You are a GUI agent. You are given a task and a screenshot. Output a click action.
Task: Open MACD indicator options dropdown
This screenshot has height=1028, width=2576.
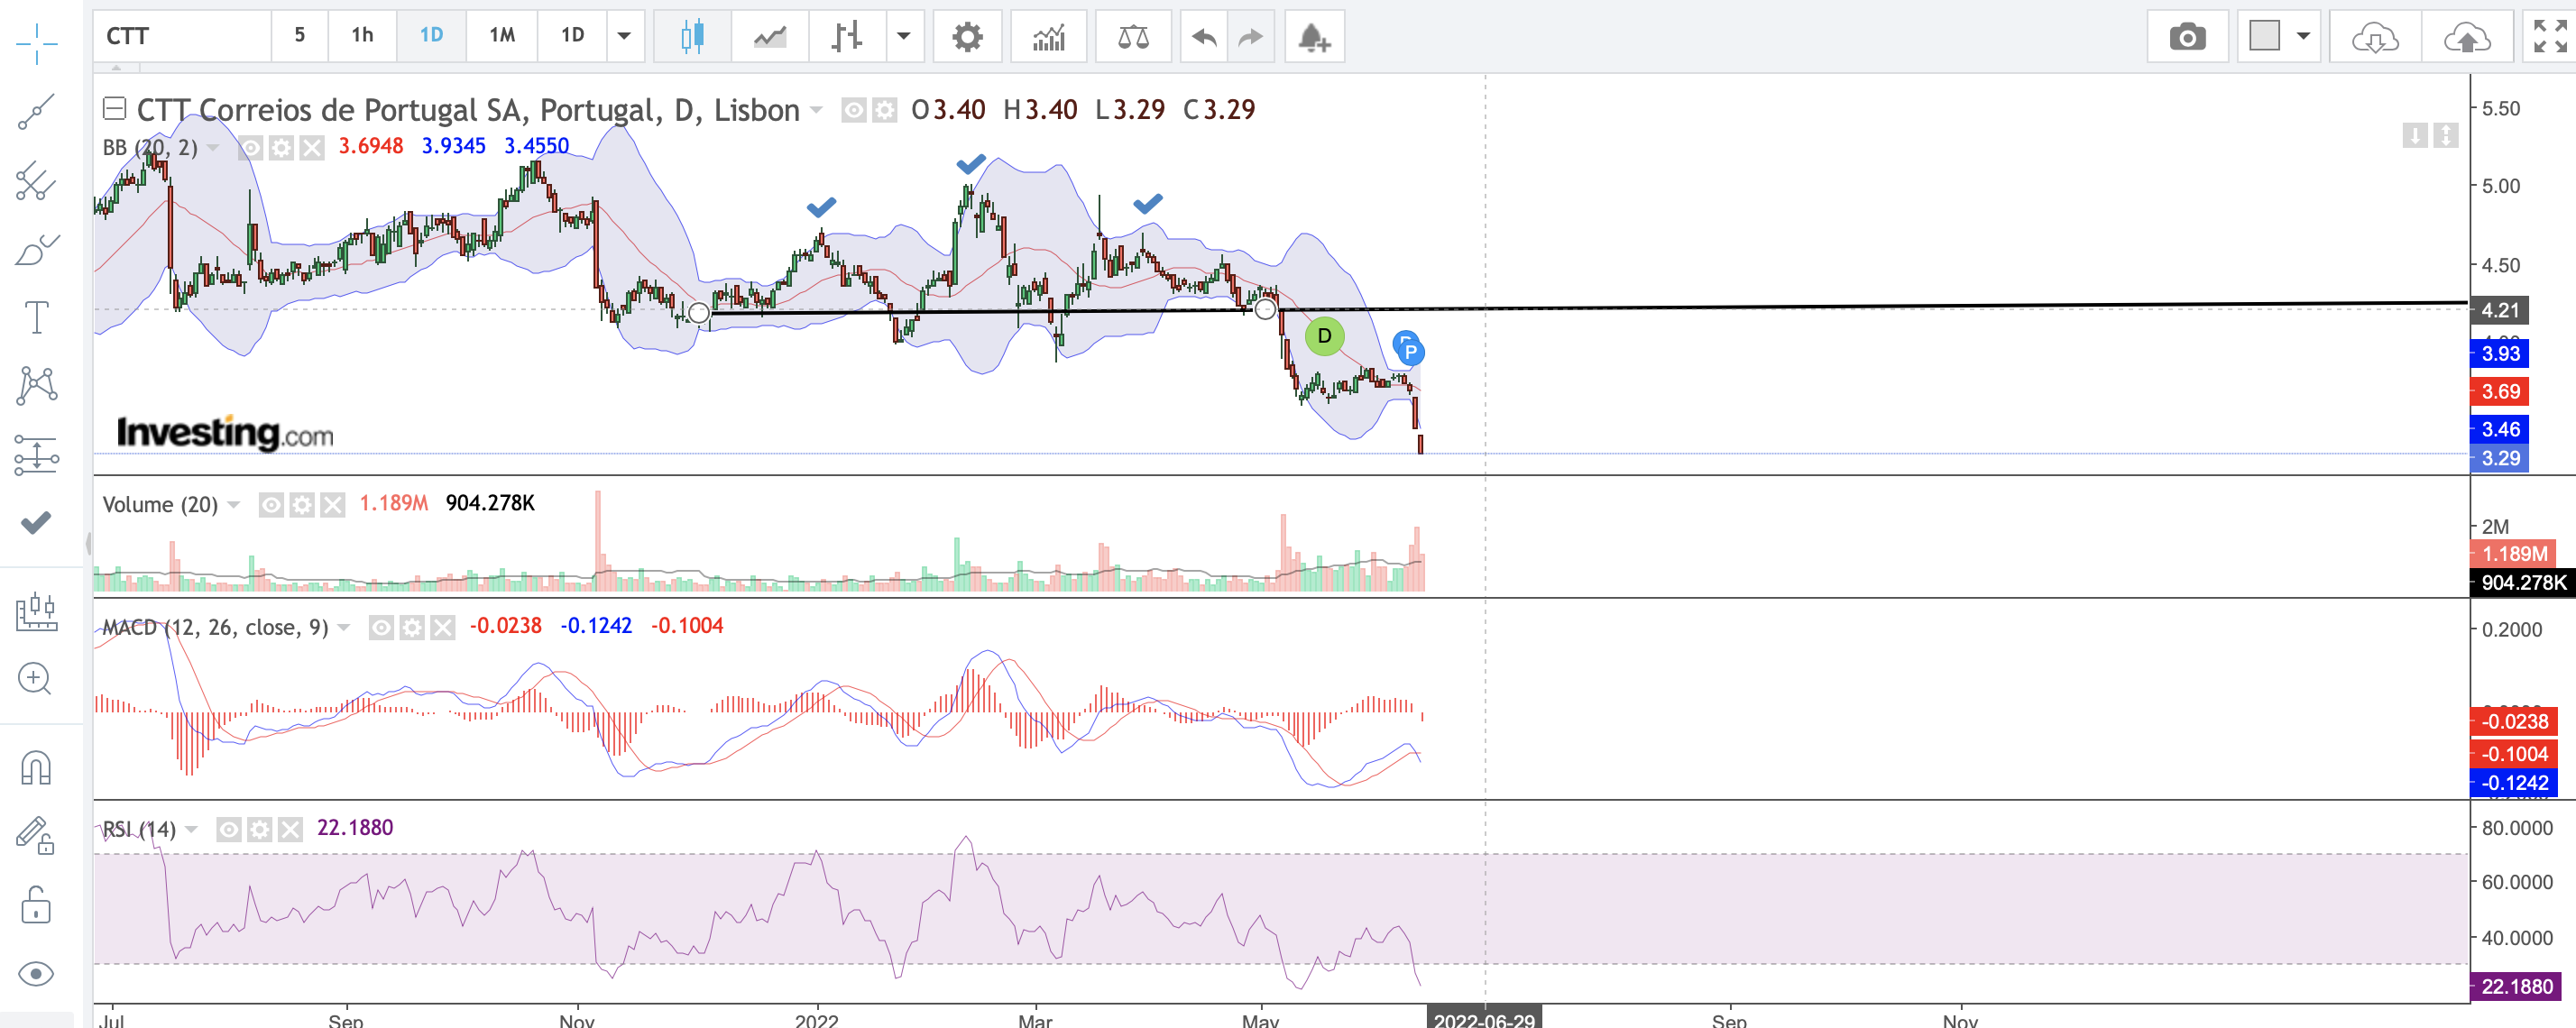344,627
